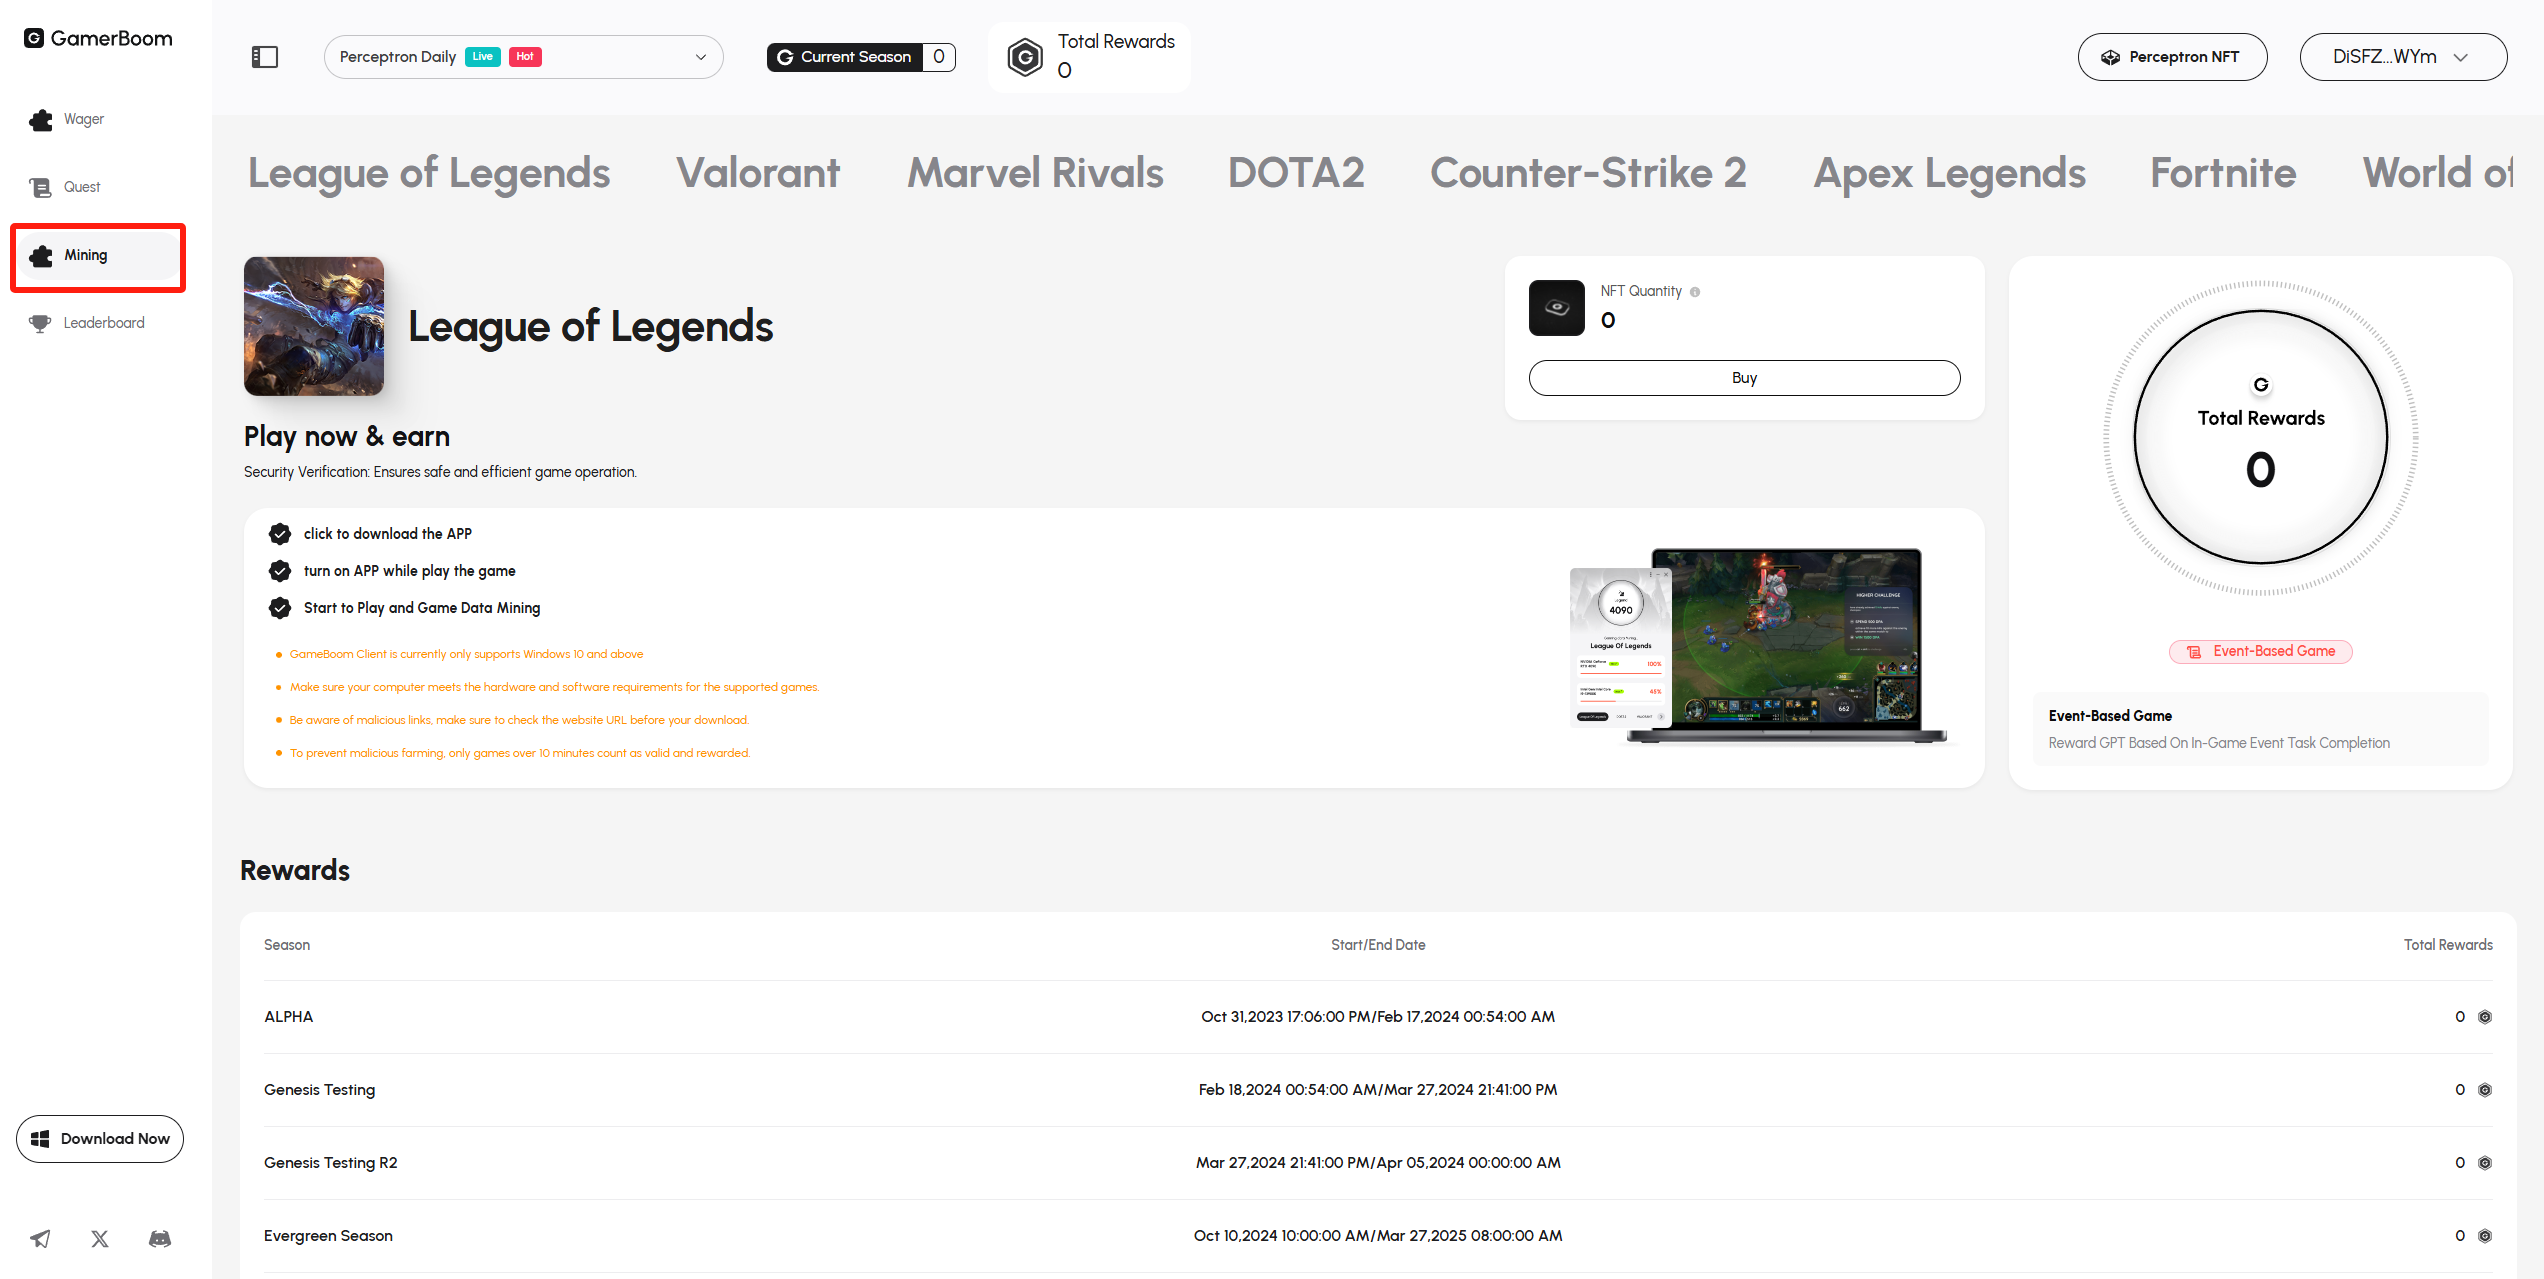Click the Genesis Testing season name

coord(320,1090)
